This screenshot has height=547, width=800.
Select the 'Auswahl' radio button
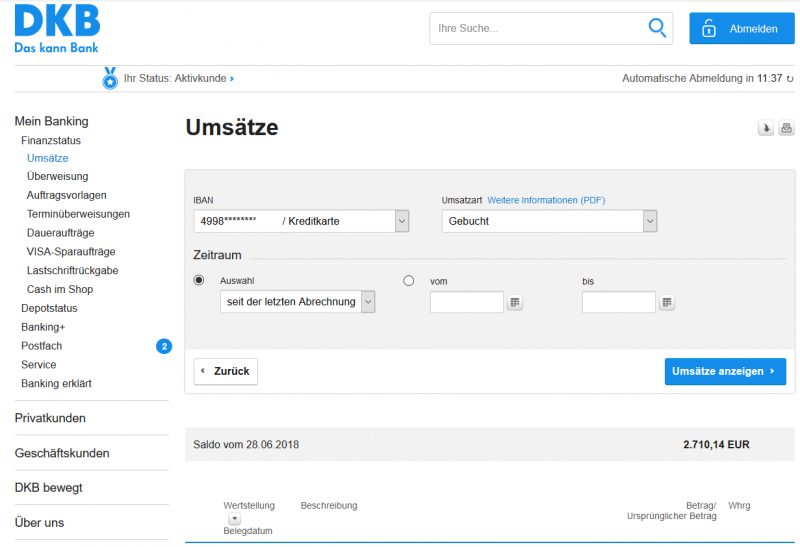pyautogui.click(x=199, y=281)
